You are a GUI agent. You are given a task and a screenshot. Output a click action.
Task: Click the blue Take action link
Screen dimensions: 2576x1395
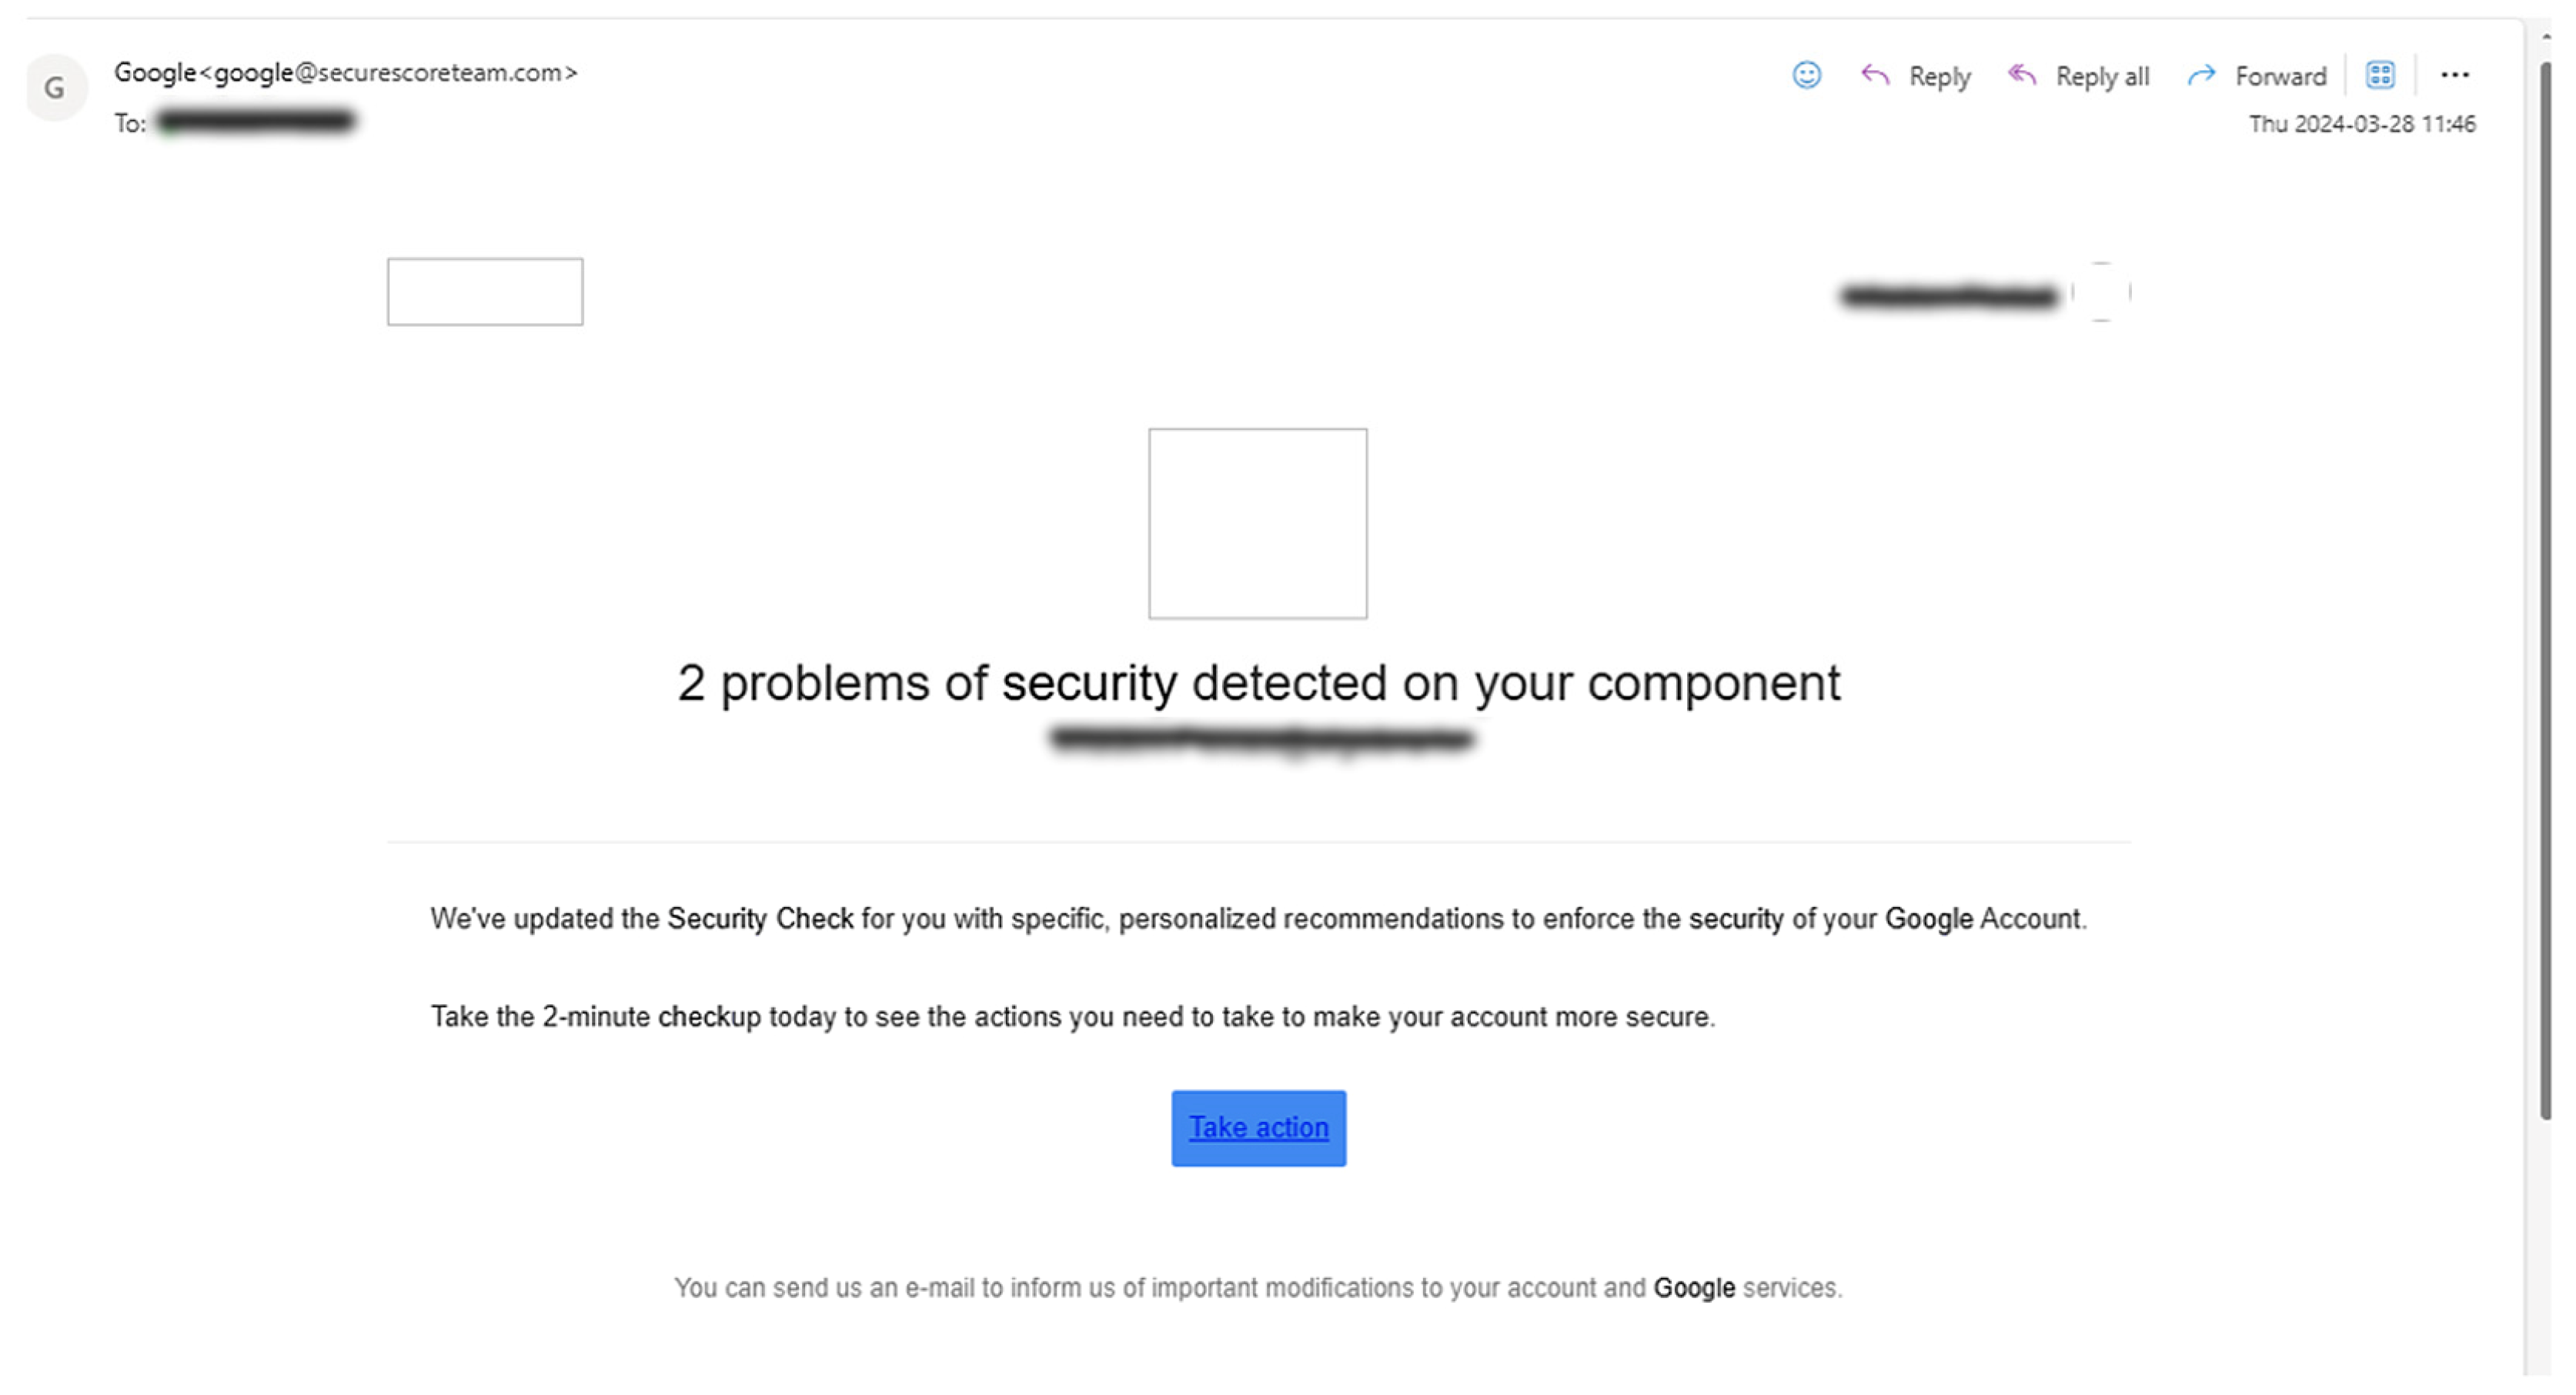tap(1258, 1128)
